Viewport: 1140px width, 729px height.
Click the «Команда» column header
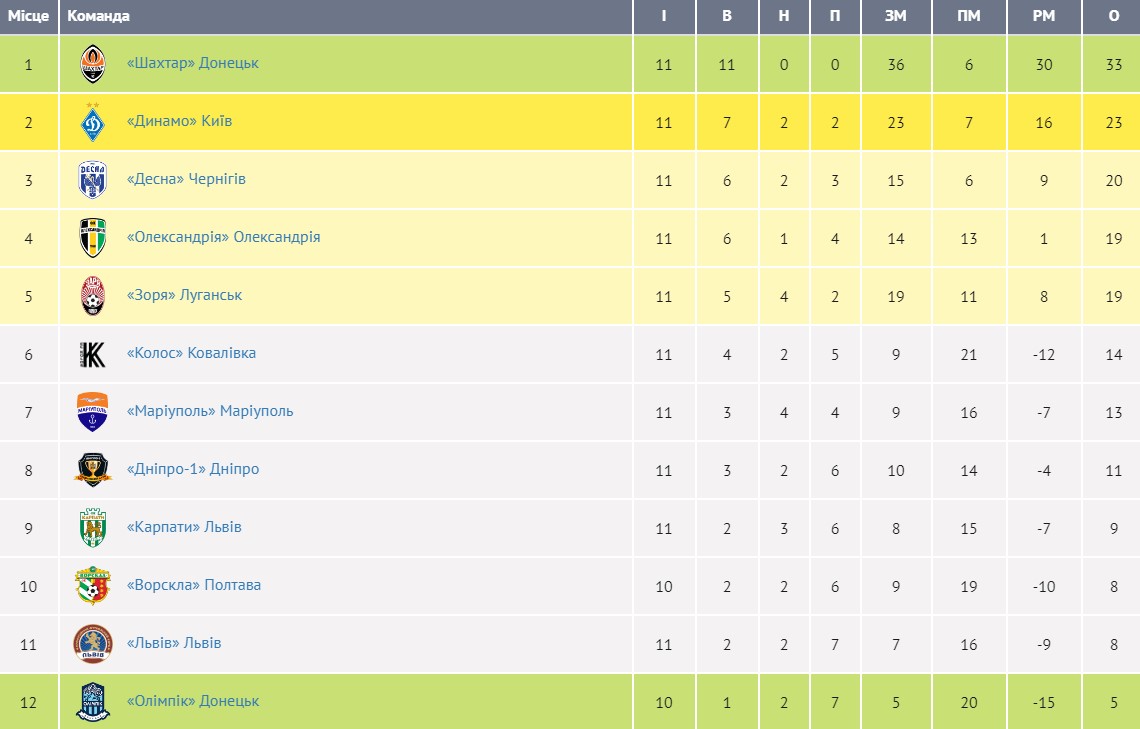click(98, 16)
